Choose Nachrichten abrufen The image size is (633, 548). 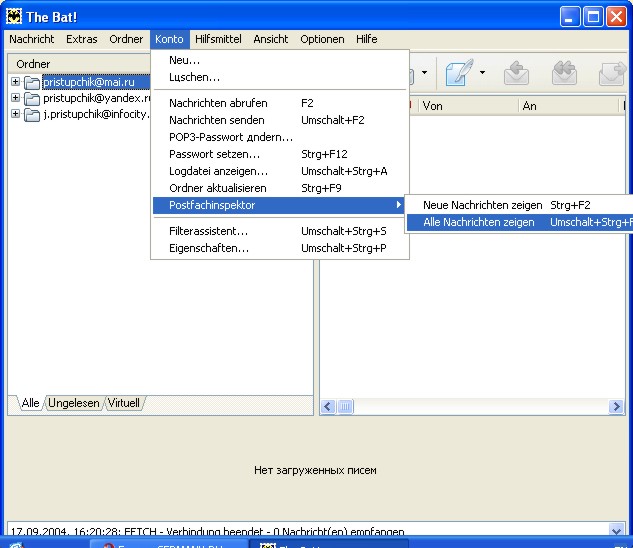280,103
